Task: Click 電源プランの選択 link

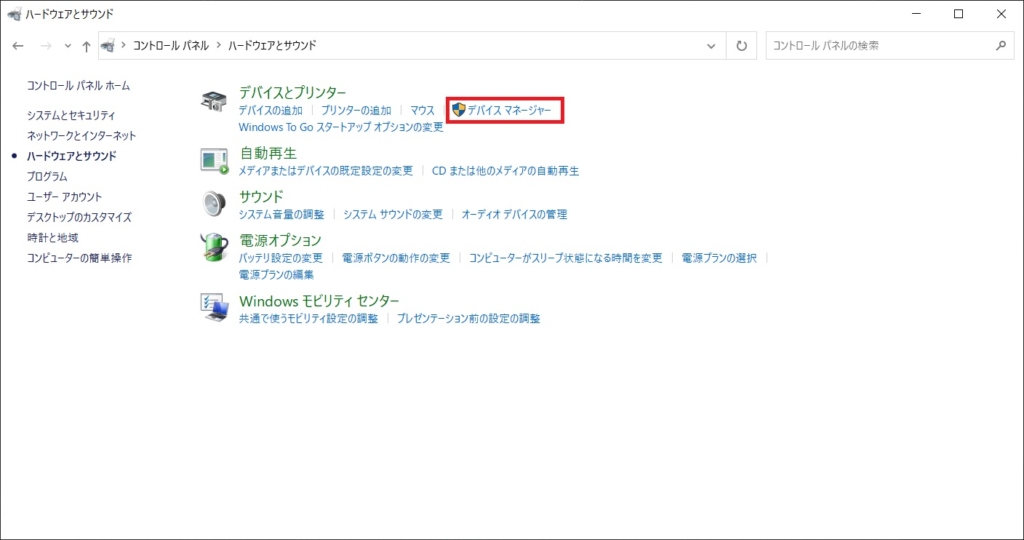Action: point(719,258)
